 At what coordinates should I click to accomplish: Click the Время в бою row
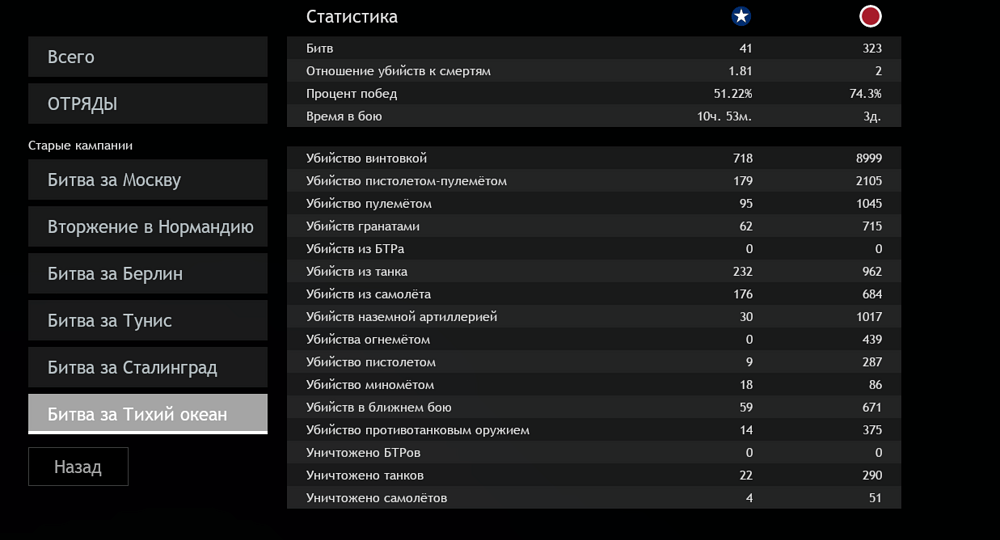click(x=593, y=116)
